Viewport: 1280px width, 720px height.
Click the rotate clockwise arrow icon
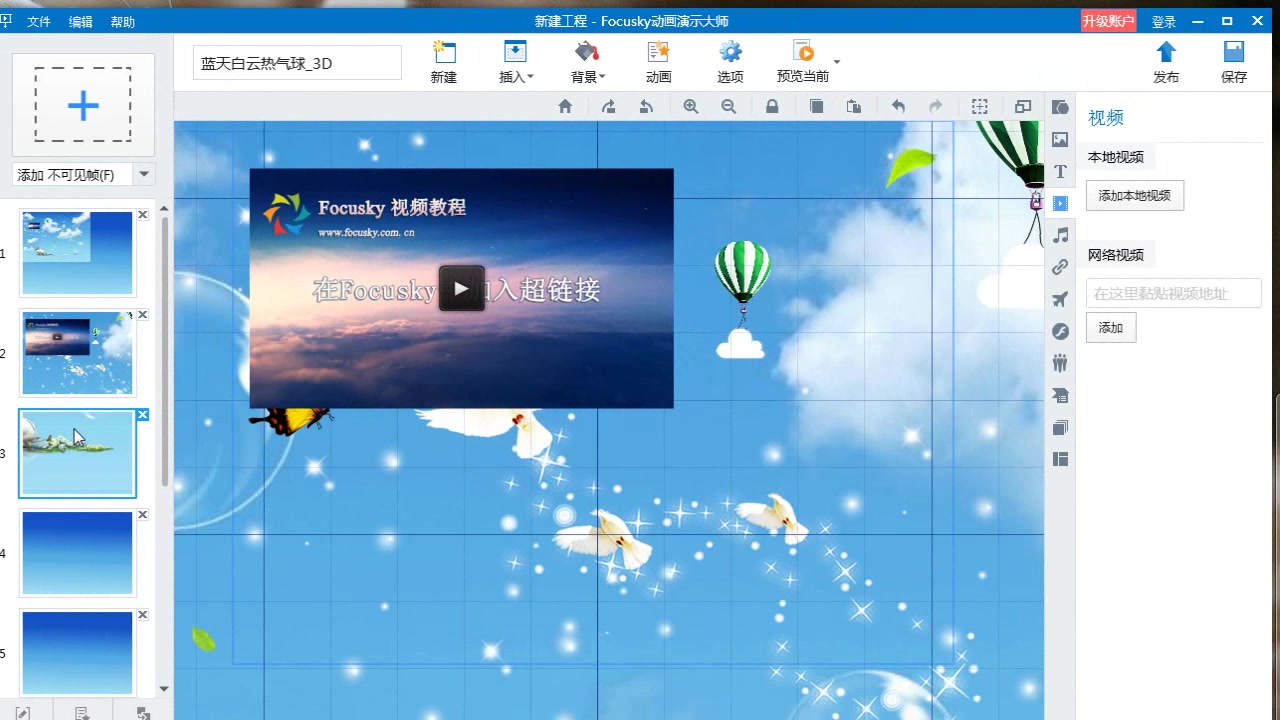[x=608, y=107]
